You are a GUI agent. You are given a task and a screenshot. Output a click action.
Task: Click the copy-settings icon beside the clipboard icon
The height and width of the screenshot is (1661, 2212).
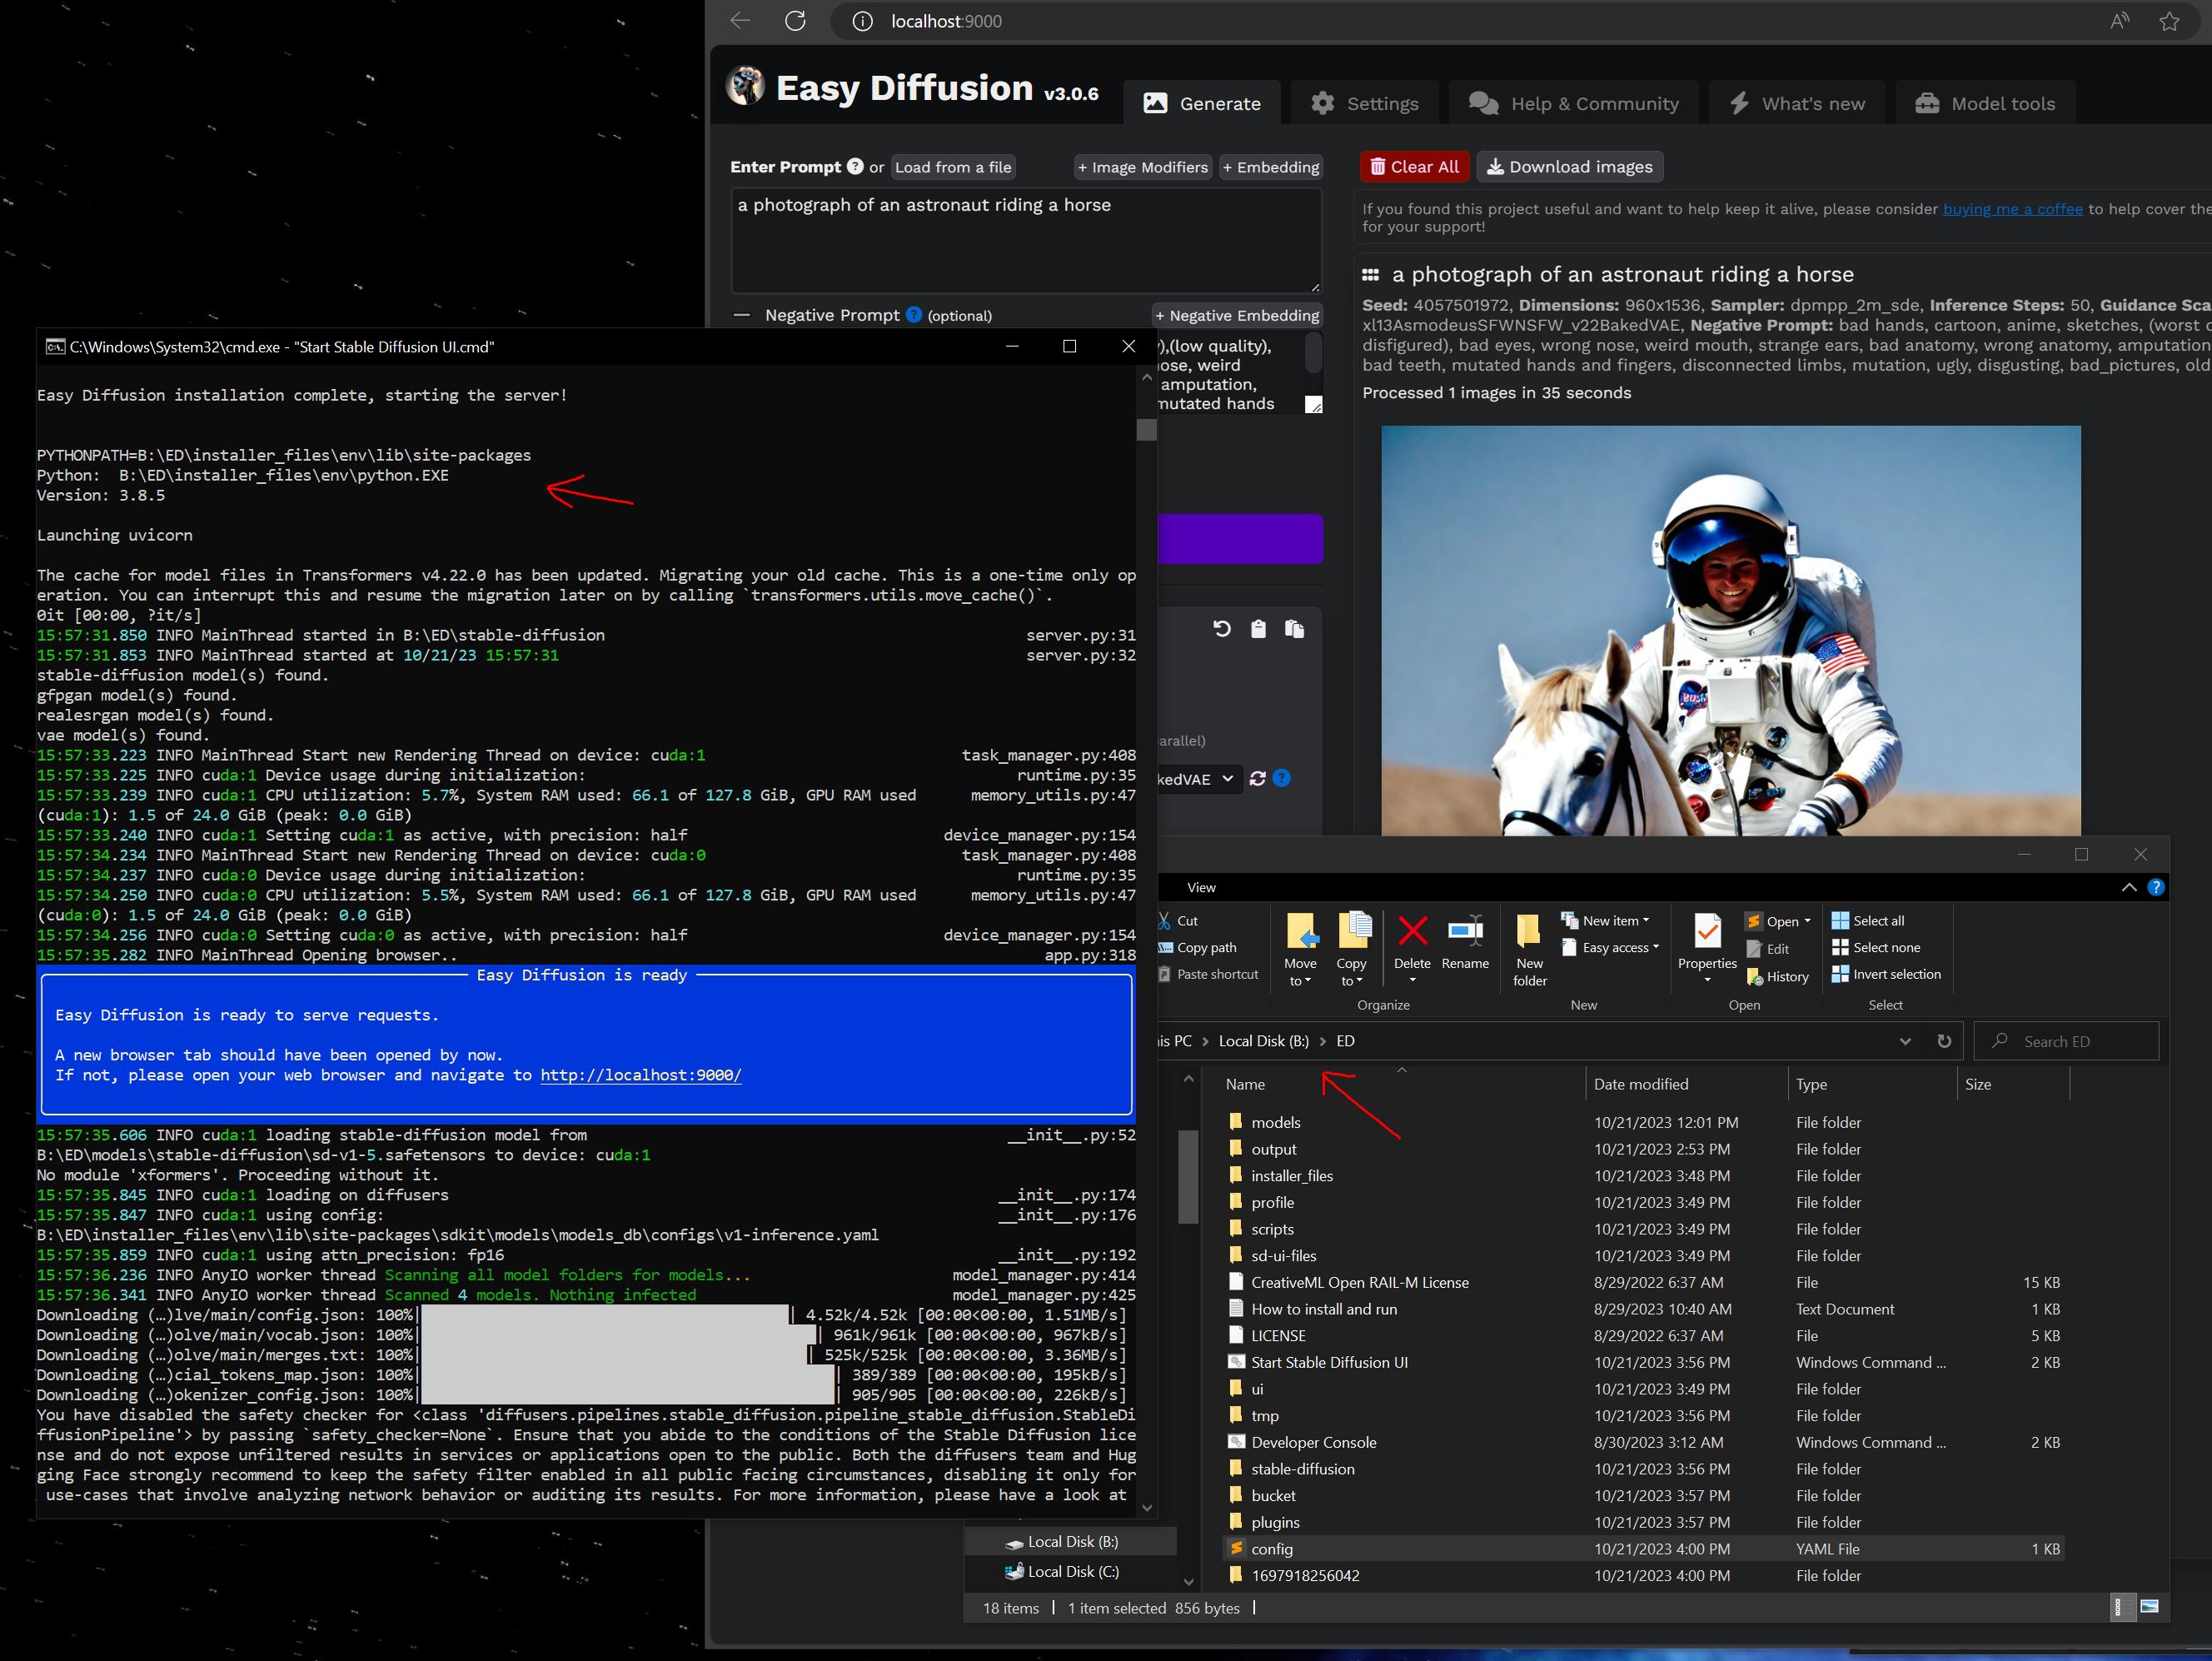[x=1296, y=629]
